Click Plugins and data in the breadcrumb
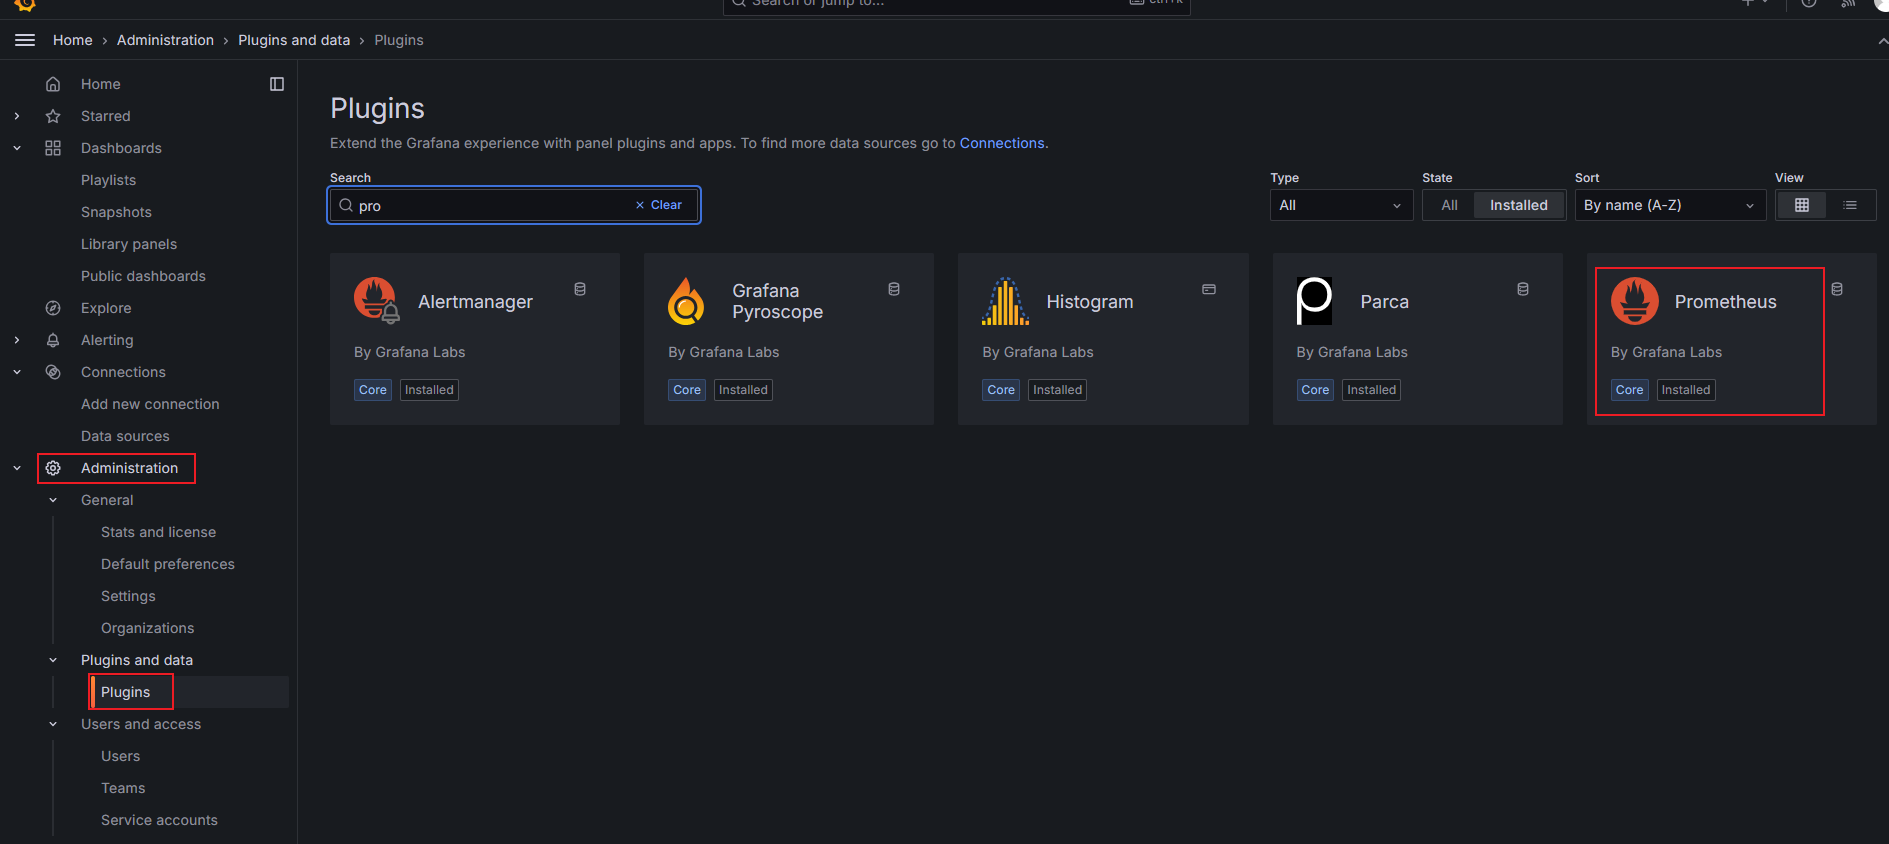Screen dimensions: 1889x844 (294, 40)
